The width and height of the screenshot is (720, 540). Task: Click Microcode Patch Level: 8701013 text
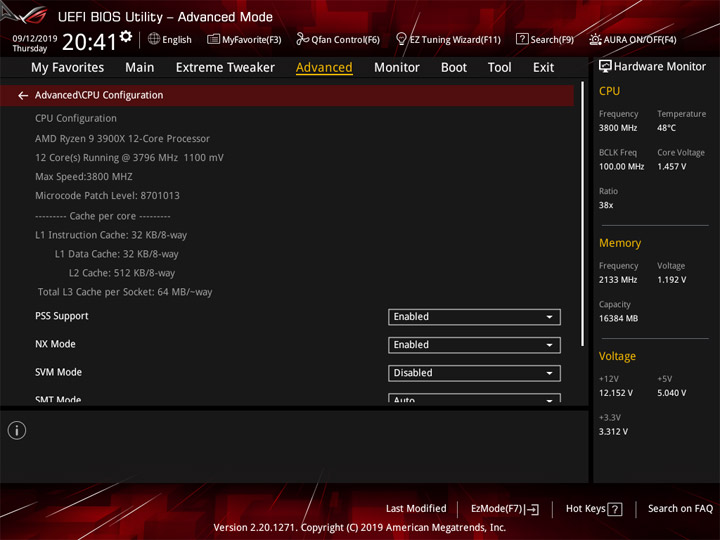(107, 196)
